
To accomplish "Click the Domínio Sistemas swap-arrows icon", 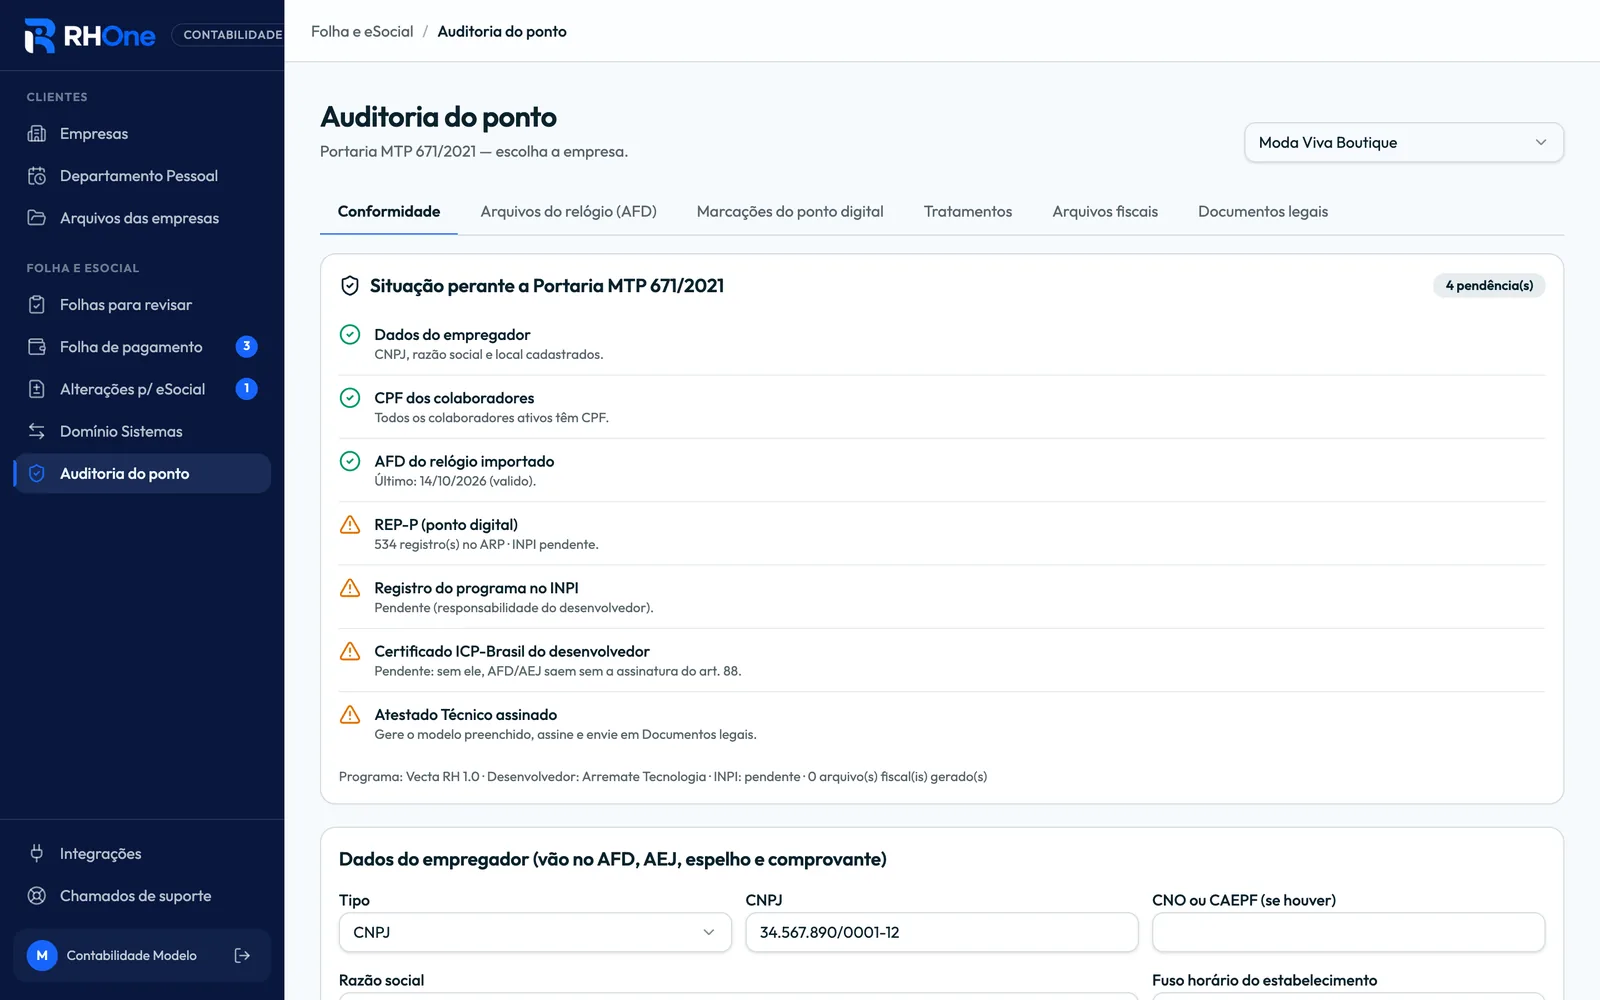I will click(x=37, y=431).
